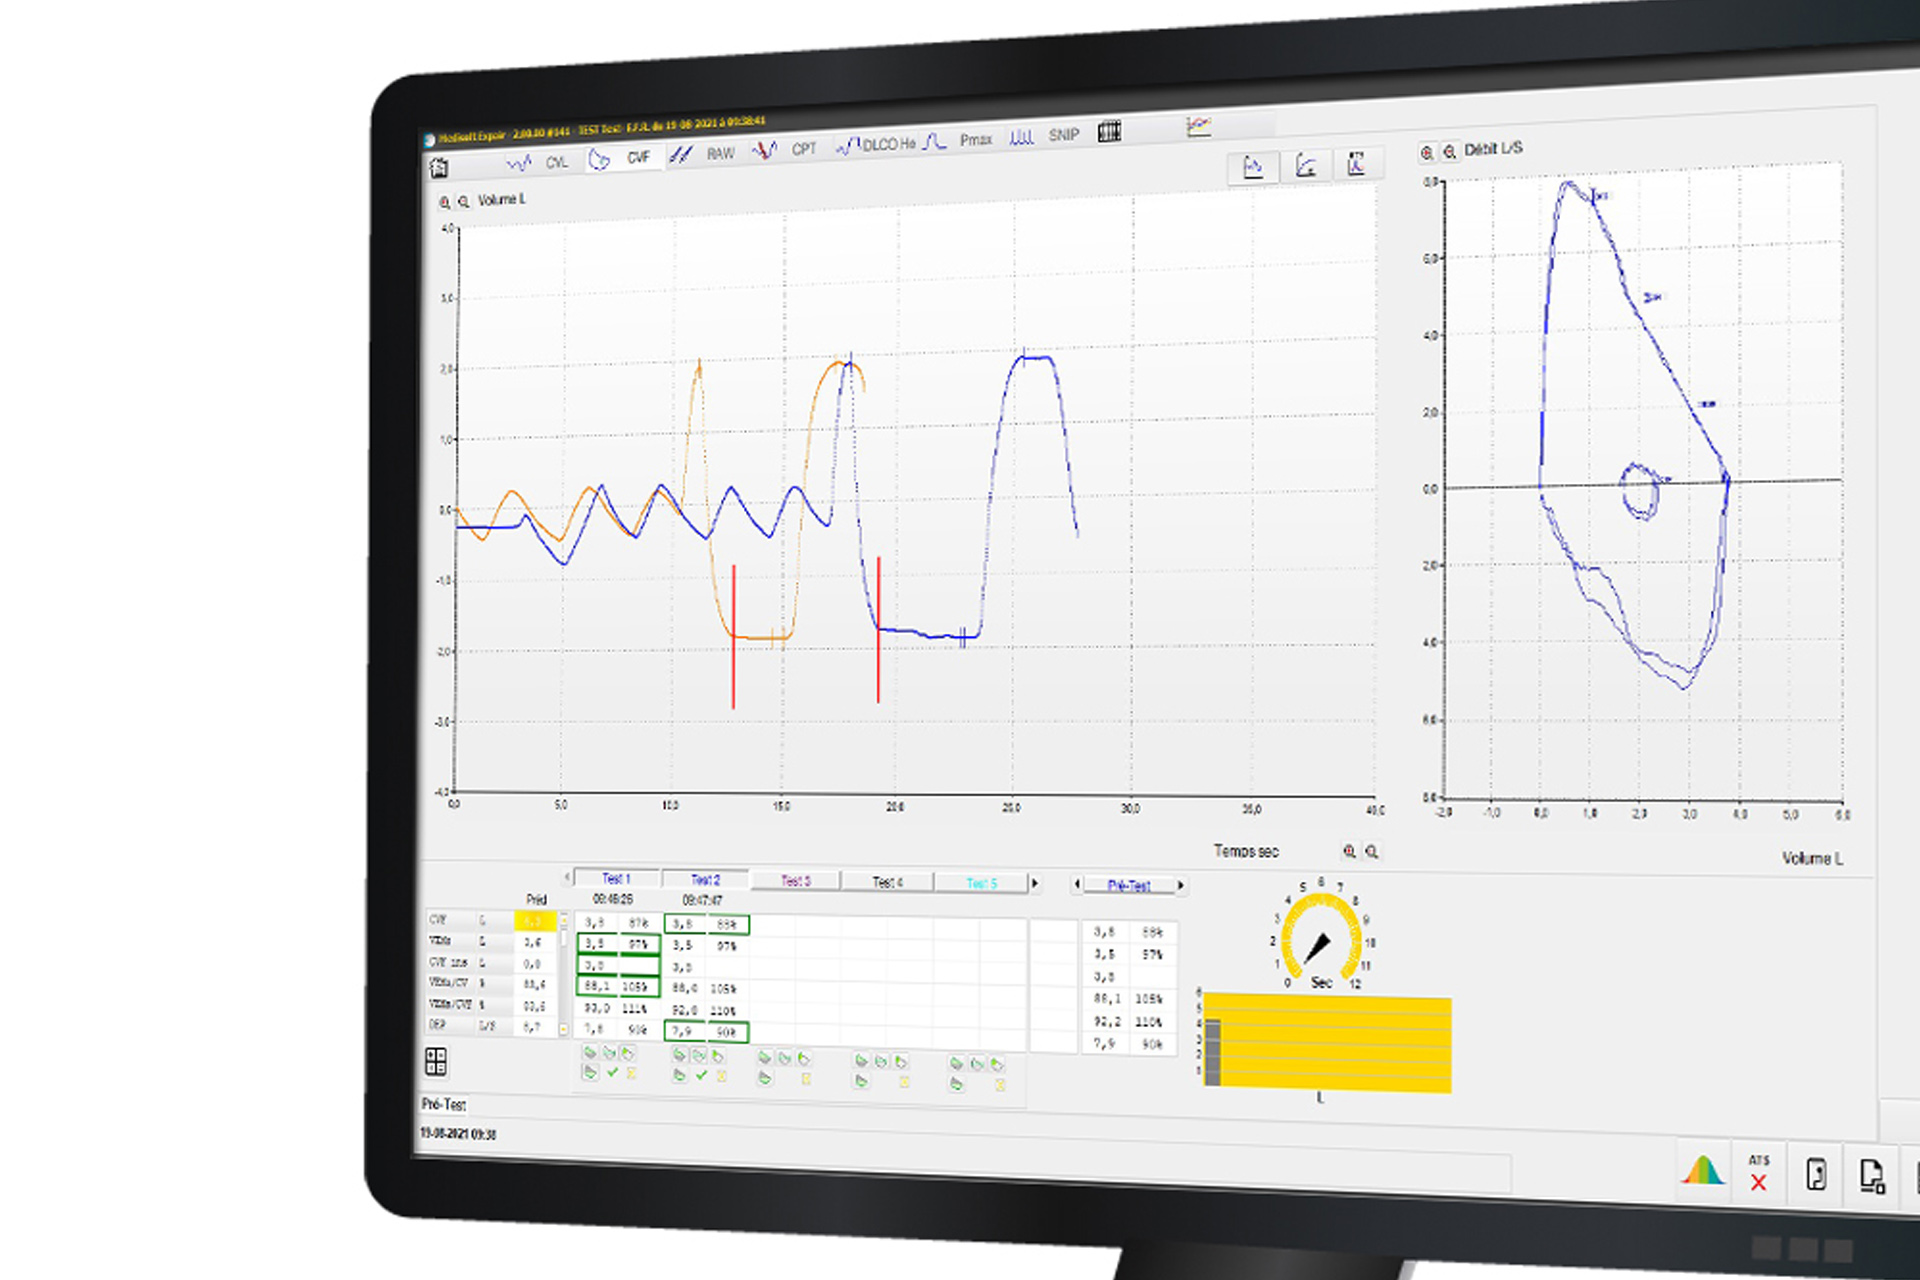1920x1280 pixels.
Task: Switch to the CVF tab
Action: [638, 158]
